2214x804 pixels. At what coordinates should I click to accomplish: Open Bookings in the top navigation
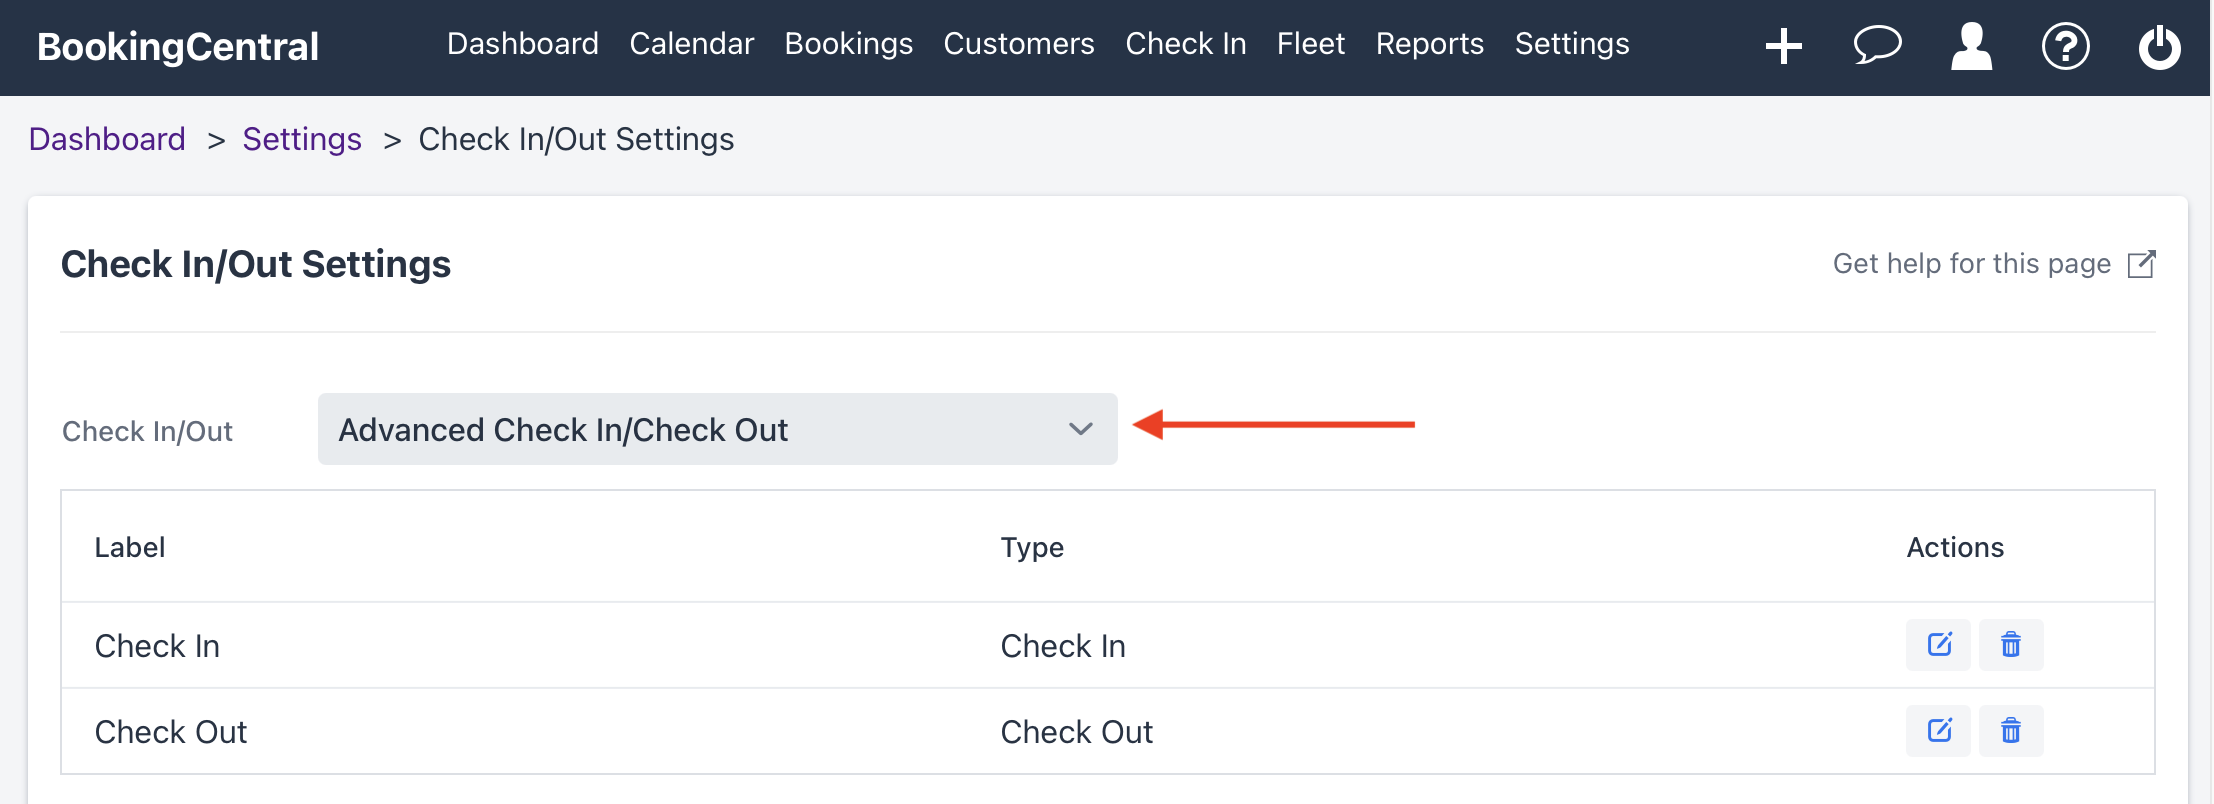[848, 44]
